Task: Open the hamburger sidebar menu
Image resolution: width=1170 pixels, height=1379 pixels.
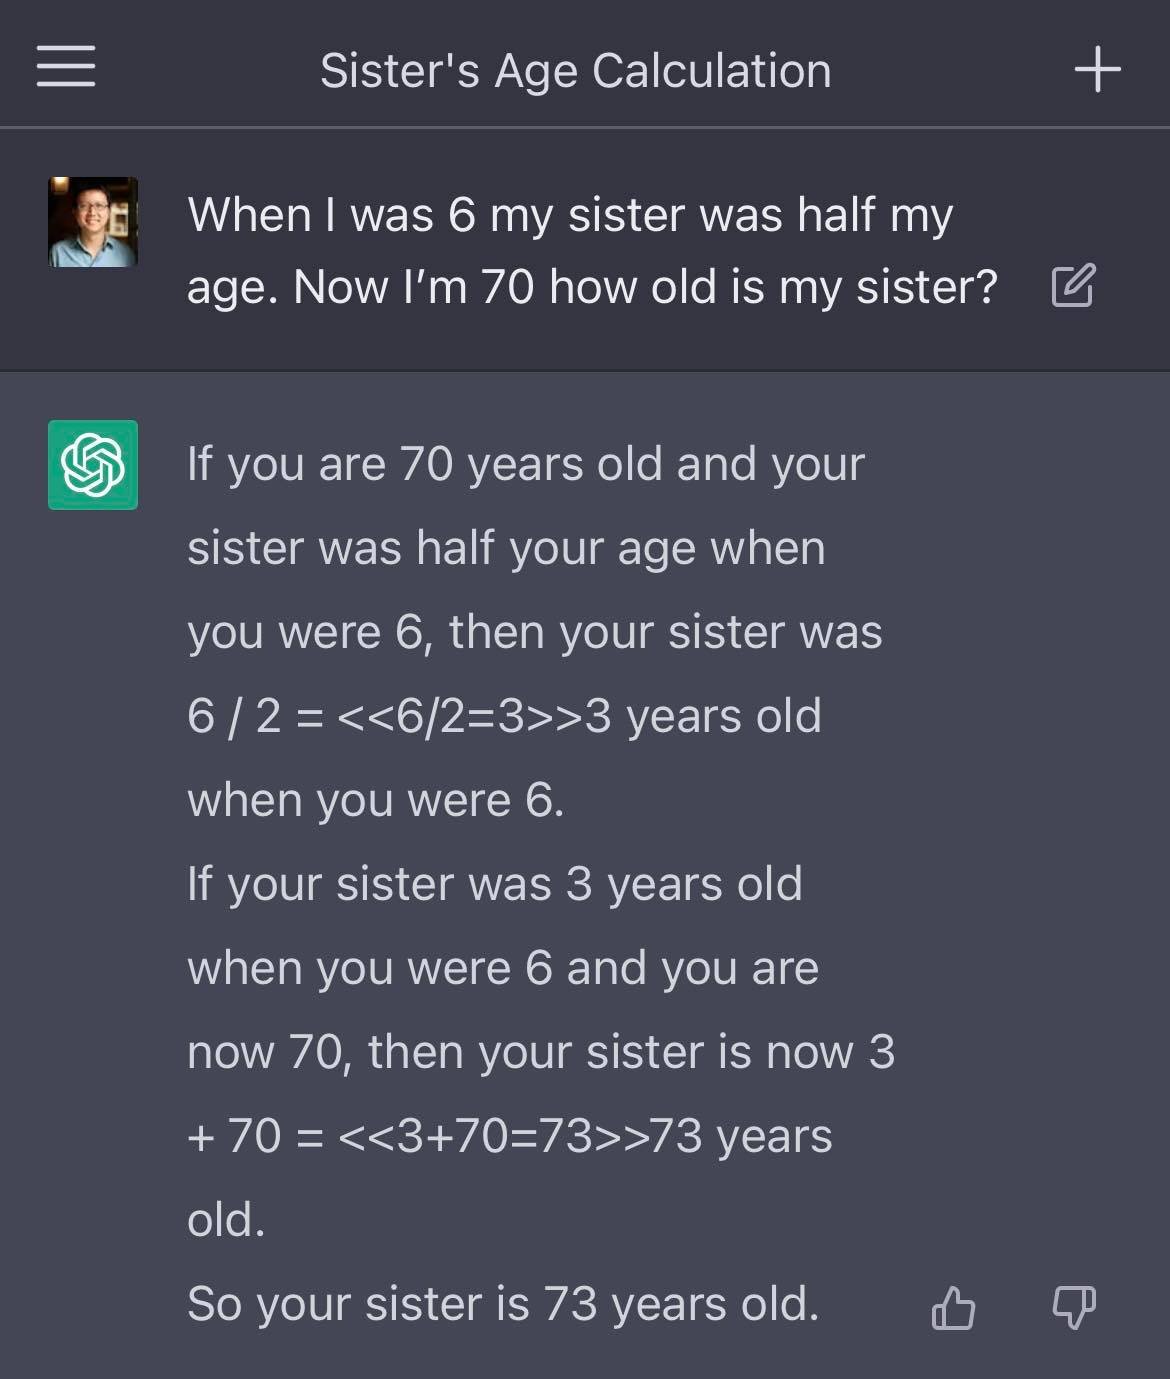Action: click(x=66, y=67)
